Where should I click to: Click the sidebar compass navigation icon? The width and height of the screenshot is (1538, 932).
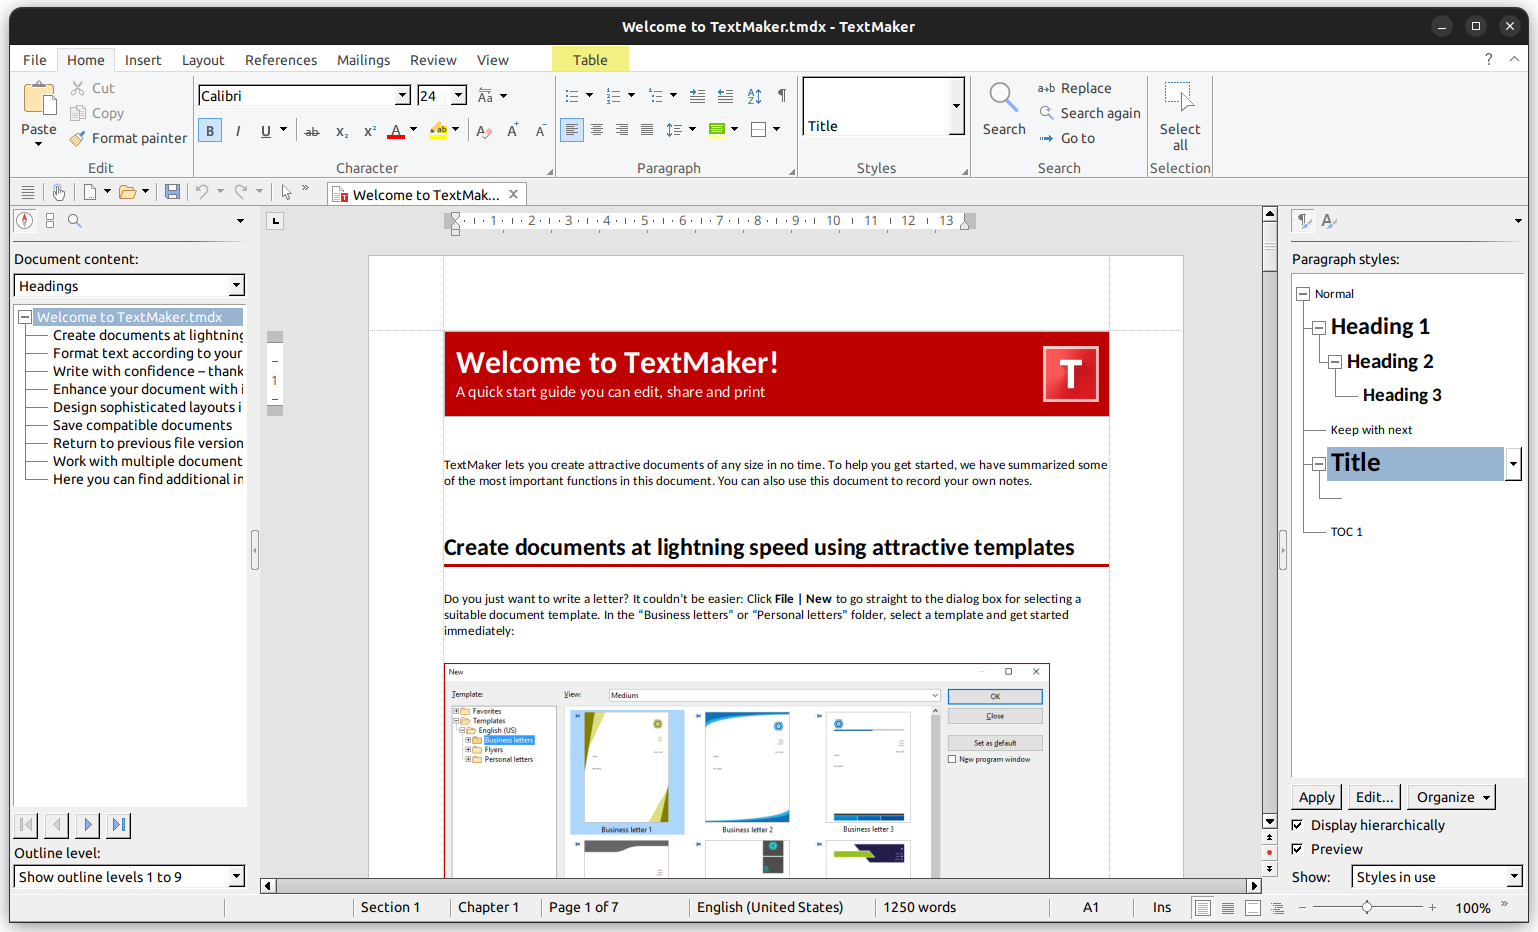[x=25, y=221]
